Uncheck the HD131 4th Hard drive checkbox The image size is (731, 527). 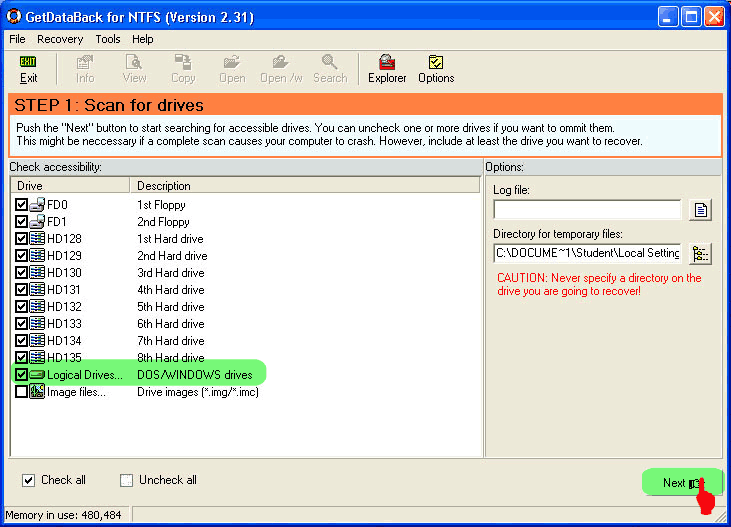[21, 290]
